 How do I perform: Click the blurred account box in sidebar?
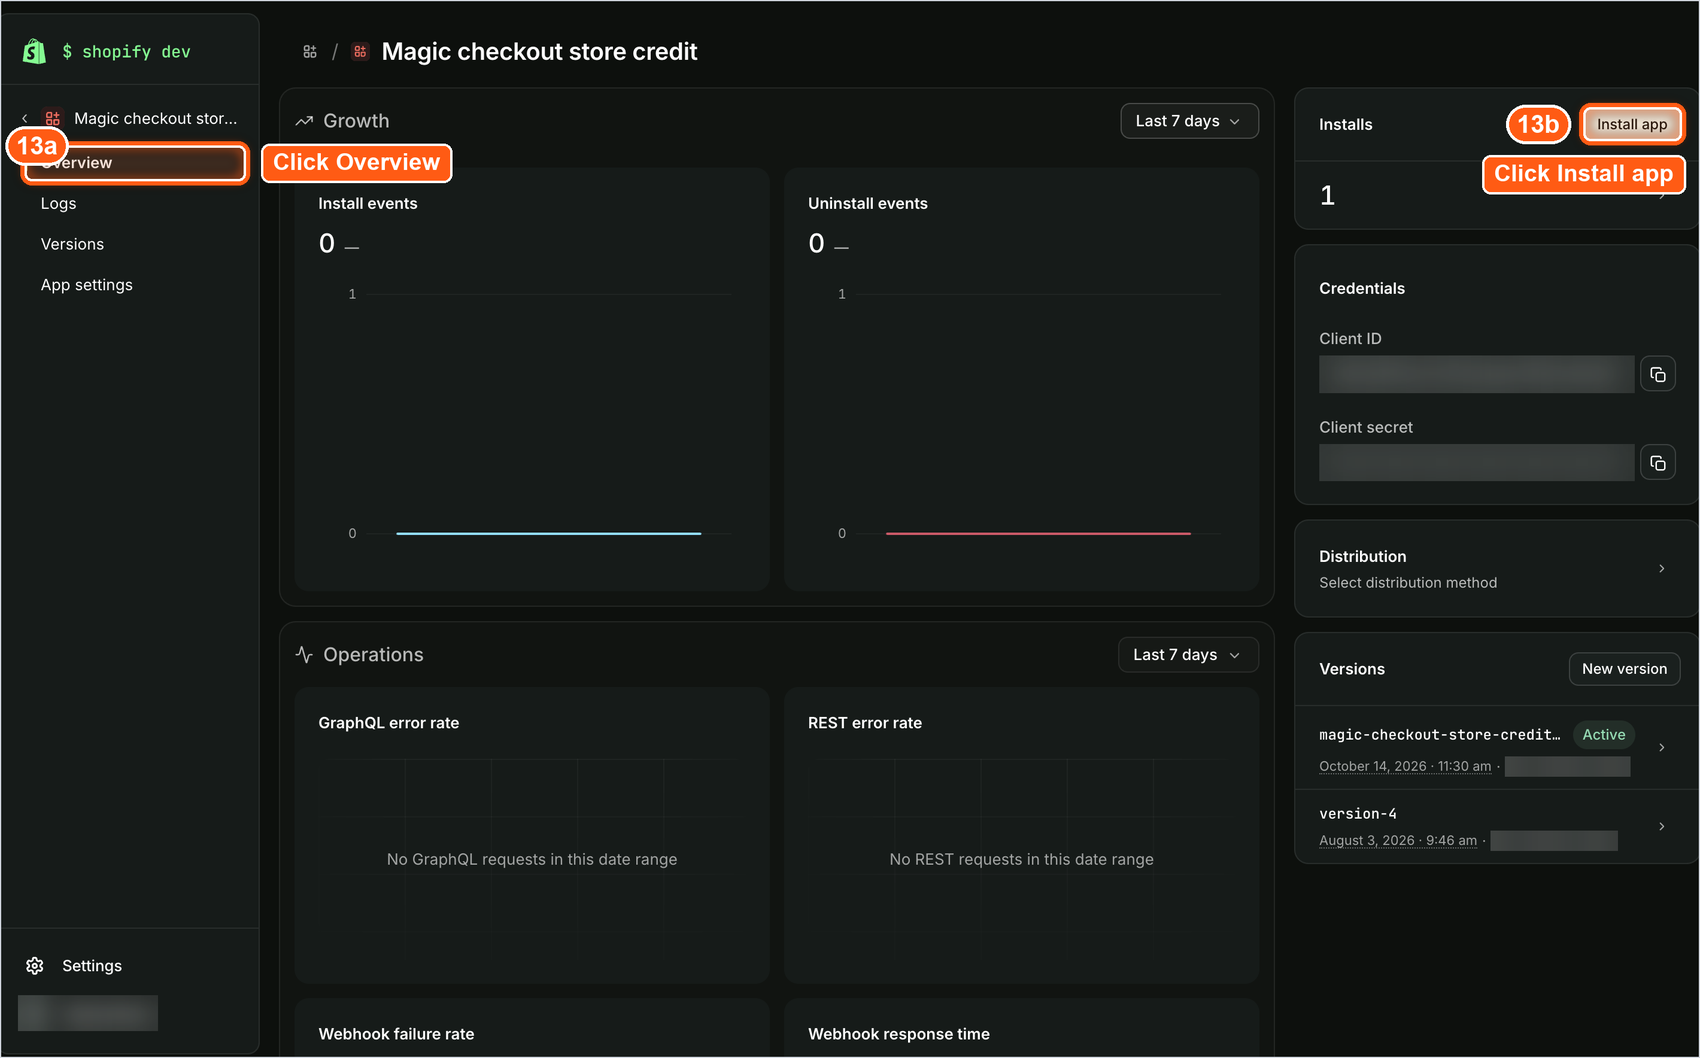[88, 1013]
